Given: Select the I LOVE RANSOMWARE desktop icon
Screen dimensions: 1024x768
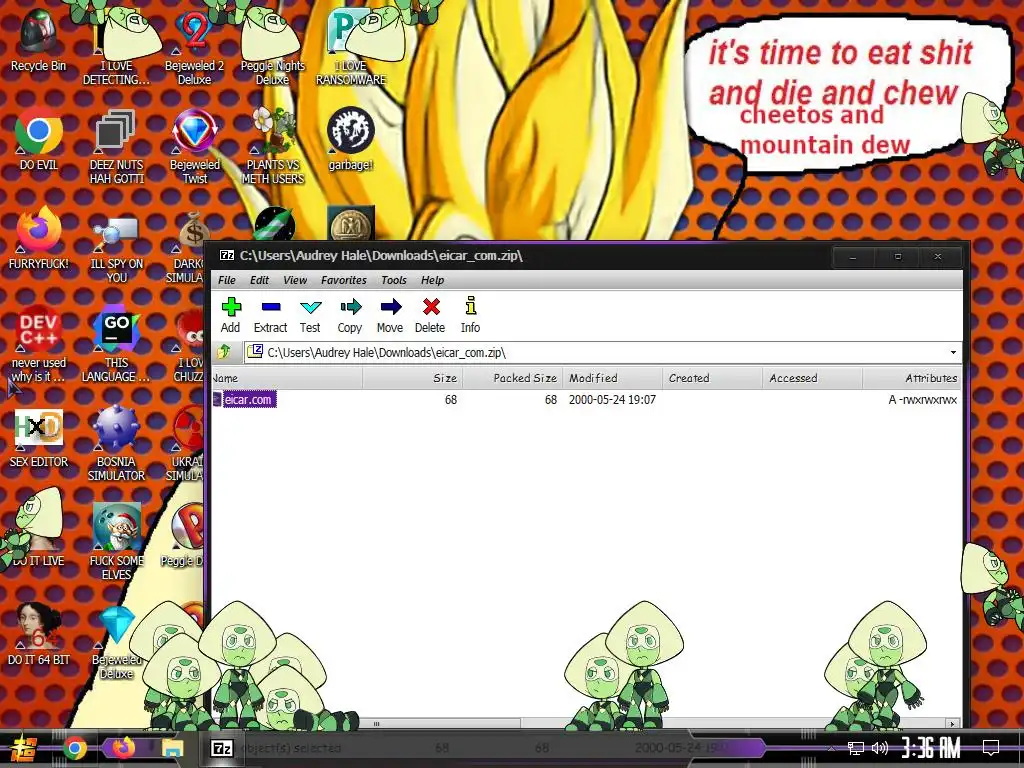Looking at the screenshot, I should (351, 49).
